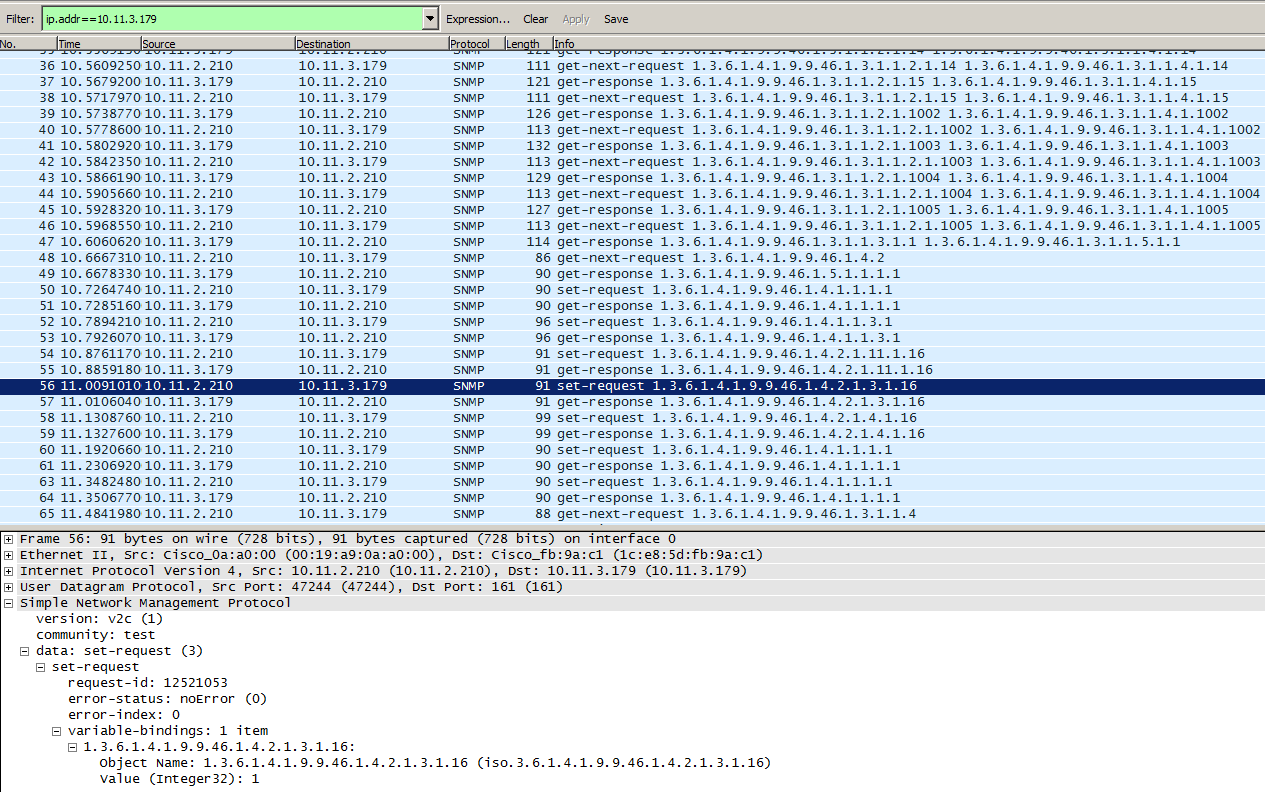Select packet 48 with length 86

point(632,258)
